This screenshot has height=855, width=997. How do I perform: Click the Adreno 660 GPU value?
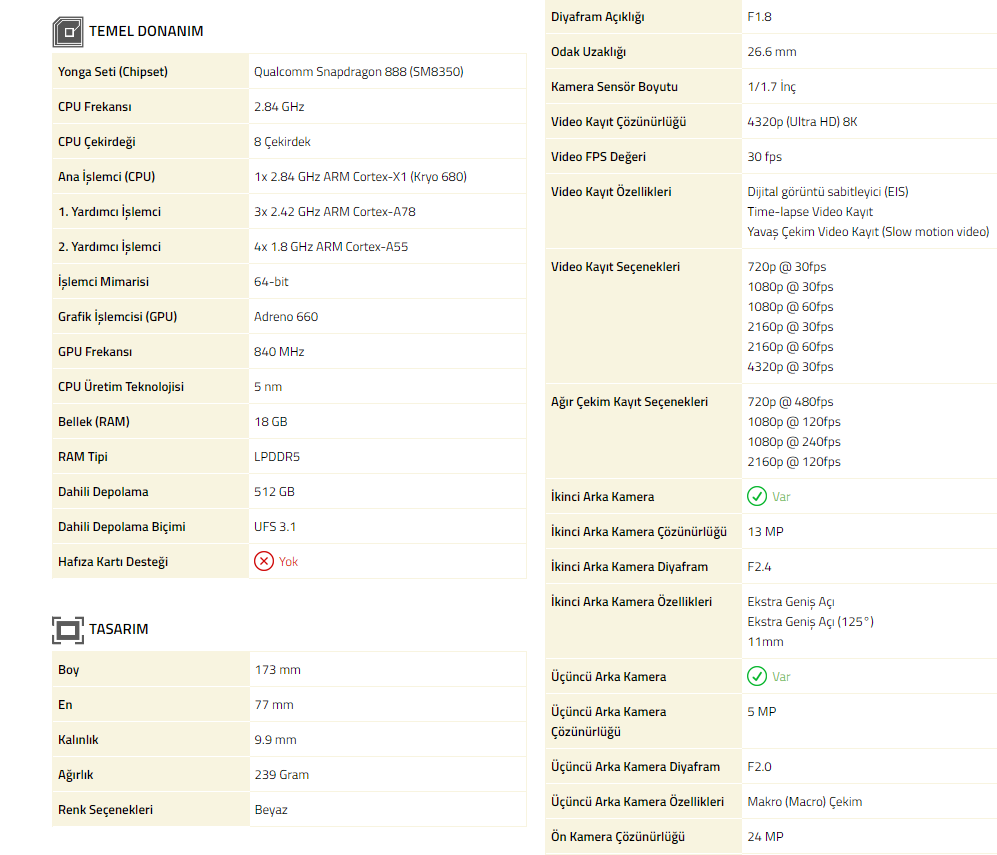click(286, 317)
